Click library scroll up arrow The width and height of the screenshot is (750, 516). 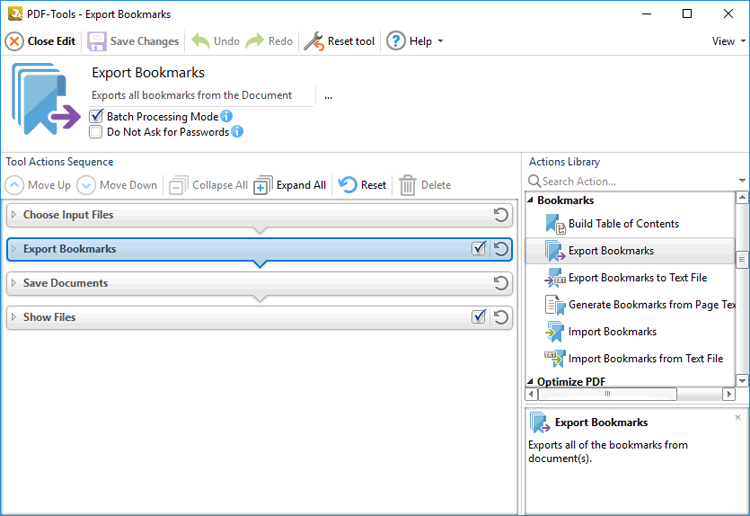click(742, 197)
